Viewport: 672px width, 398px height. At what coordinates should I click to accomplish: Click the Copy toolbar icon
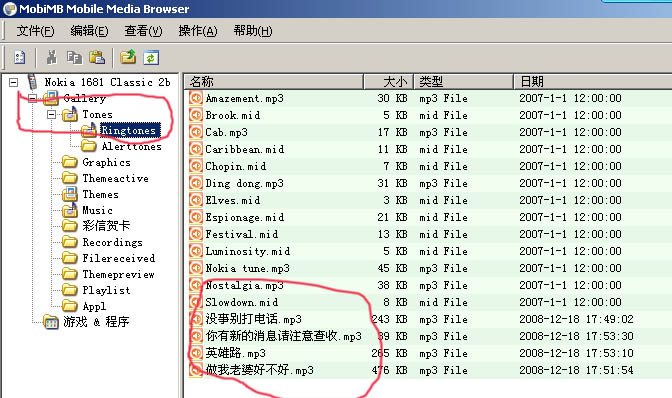click(74, 57)
